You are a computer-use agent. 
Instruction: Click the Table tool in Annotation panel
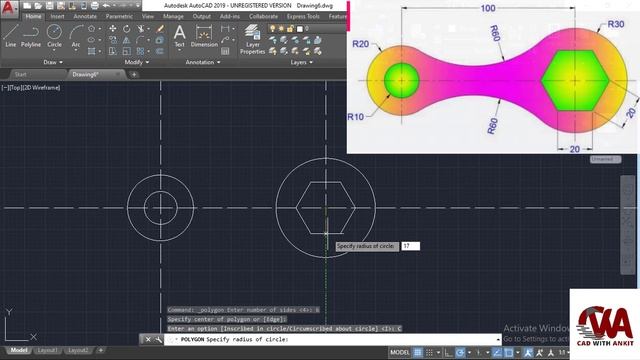click(225, 51)
